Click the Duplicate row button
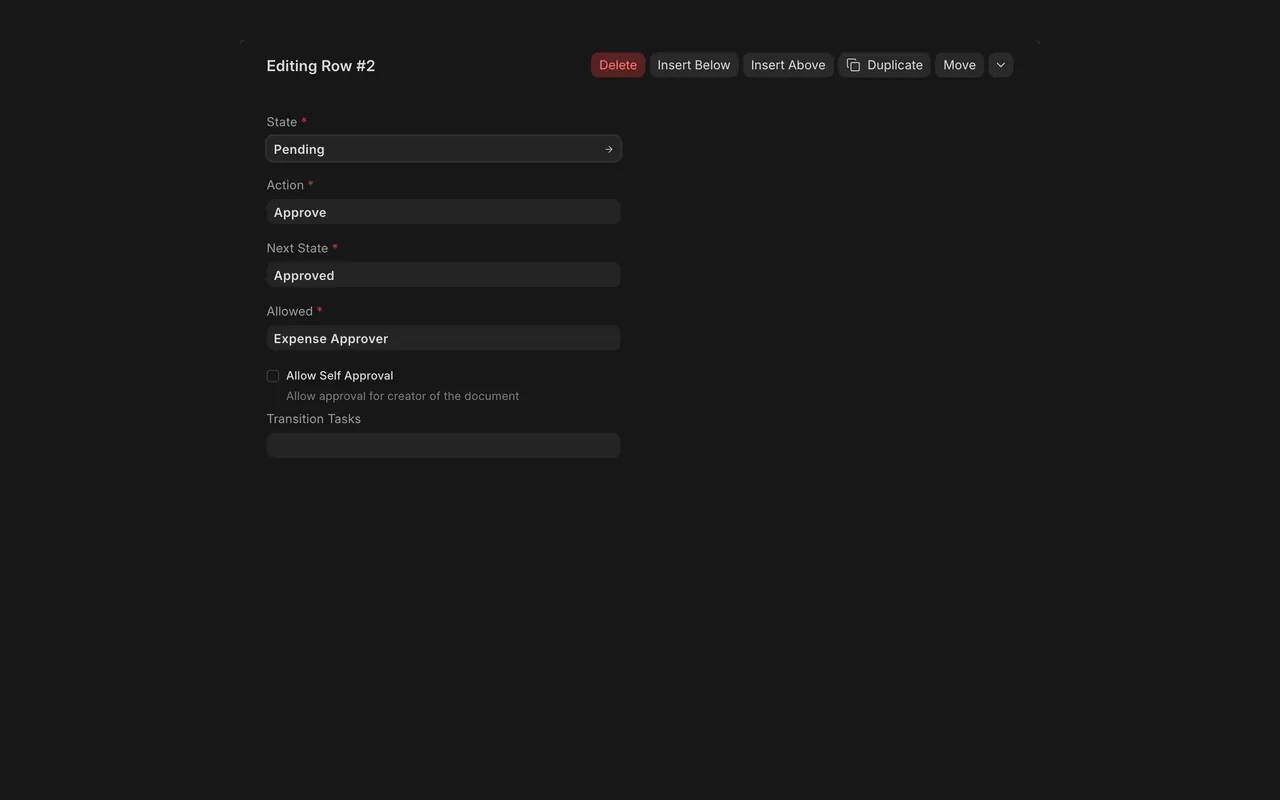This screenshot has width=1280, height=800. pos(885,65)
